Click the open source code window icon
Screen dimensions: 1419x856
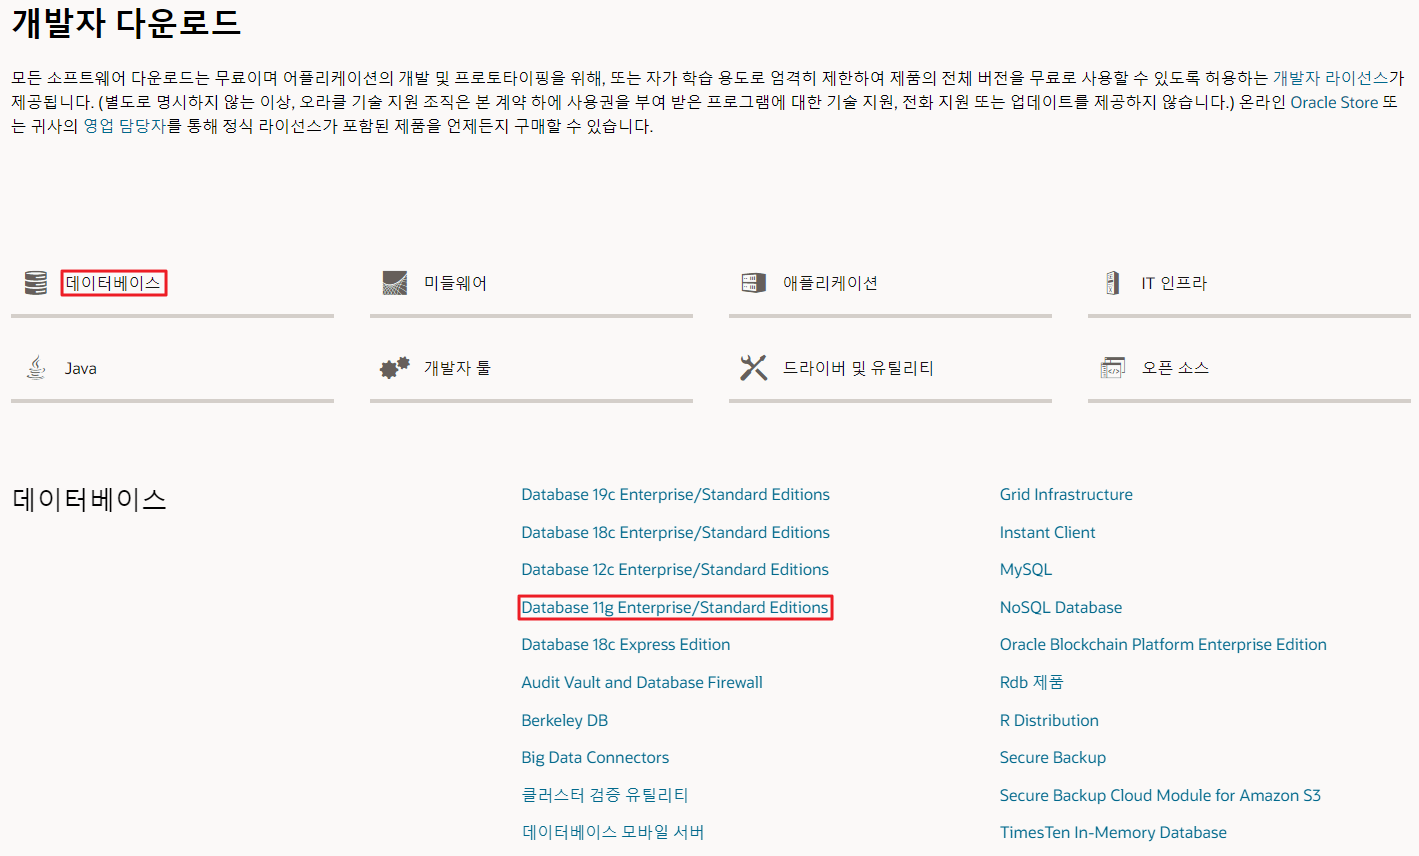pos(1113,368)
